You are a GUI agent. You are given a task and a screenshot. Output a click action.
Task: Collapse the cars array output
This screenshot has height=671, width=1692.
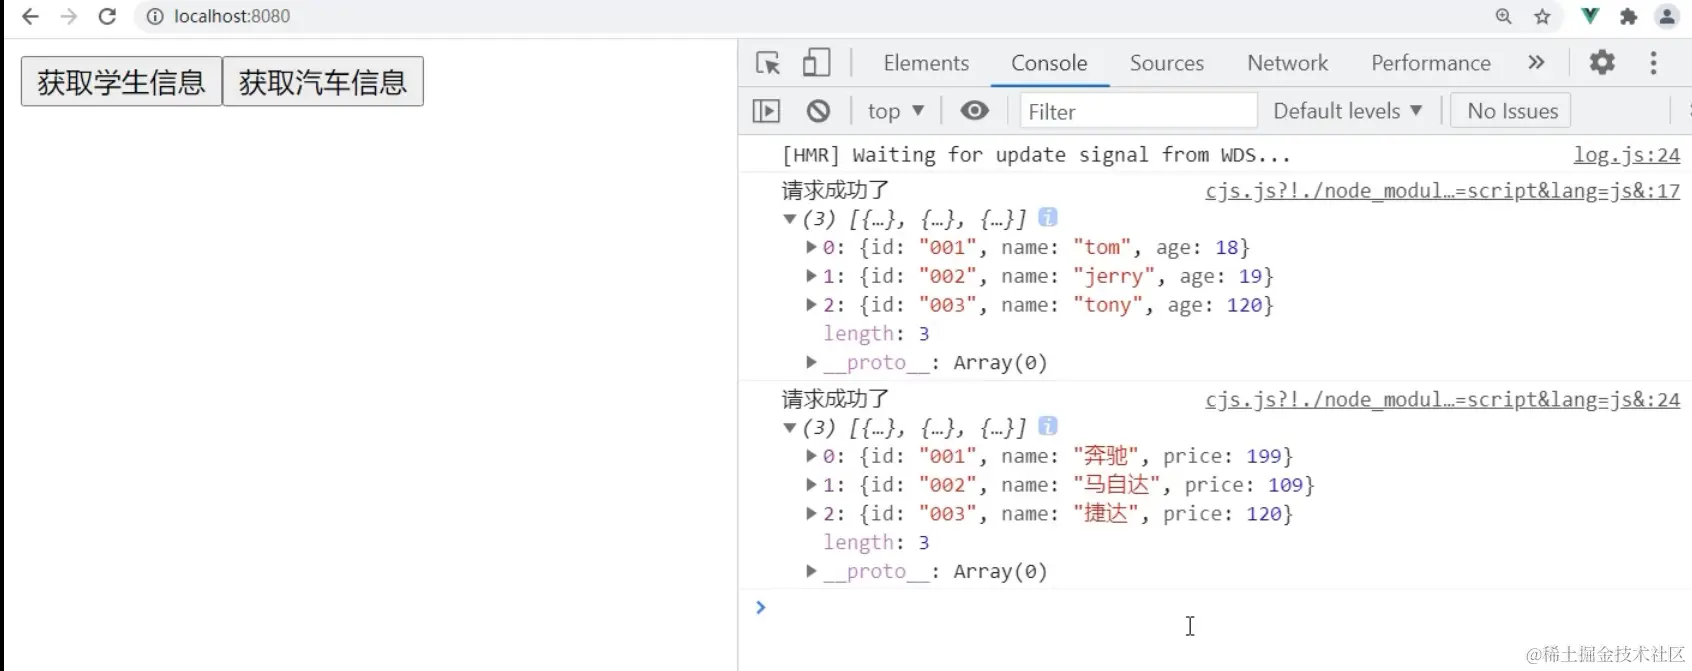(789, 428)
